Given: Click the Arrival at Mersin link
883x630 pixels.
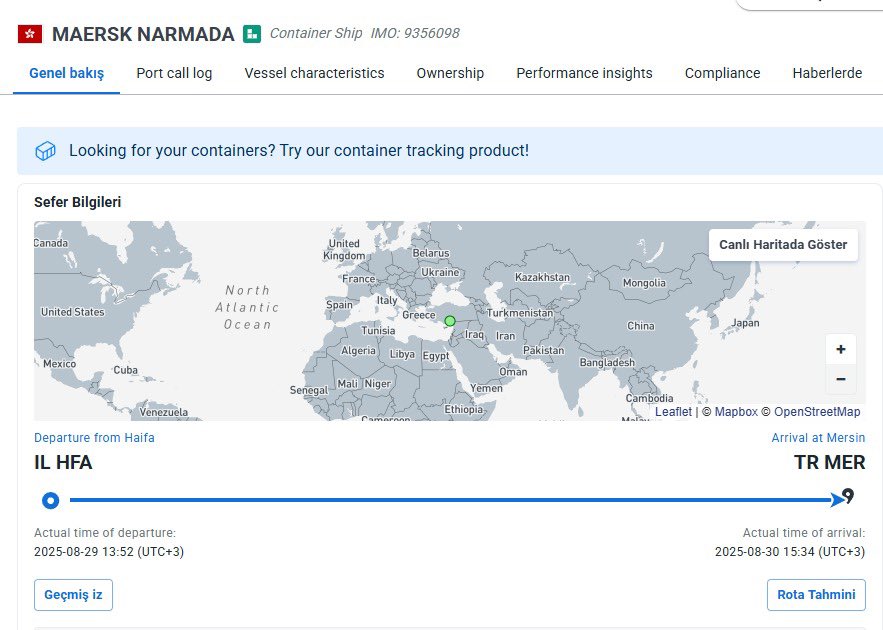Looking at the screenshot, I should coord(818,437).
